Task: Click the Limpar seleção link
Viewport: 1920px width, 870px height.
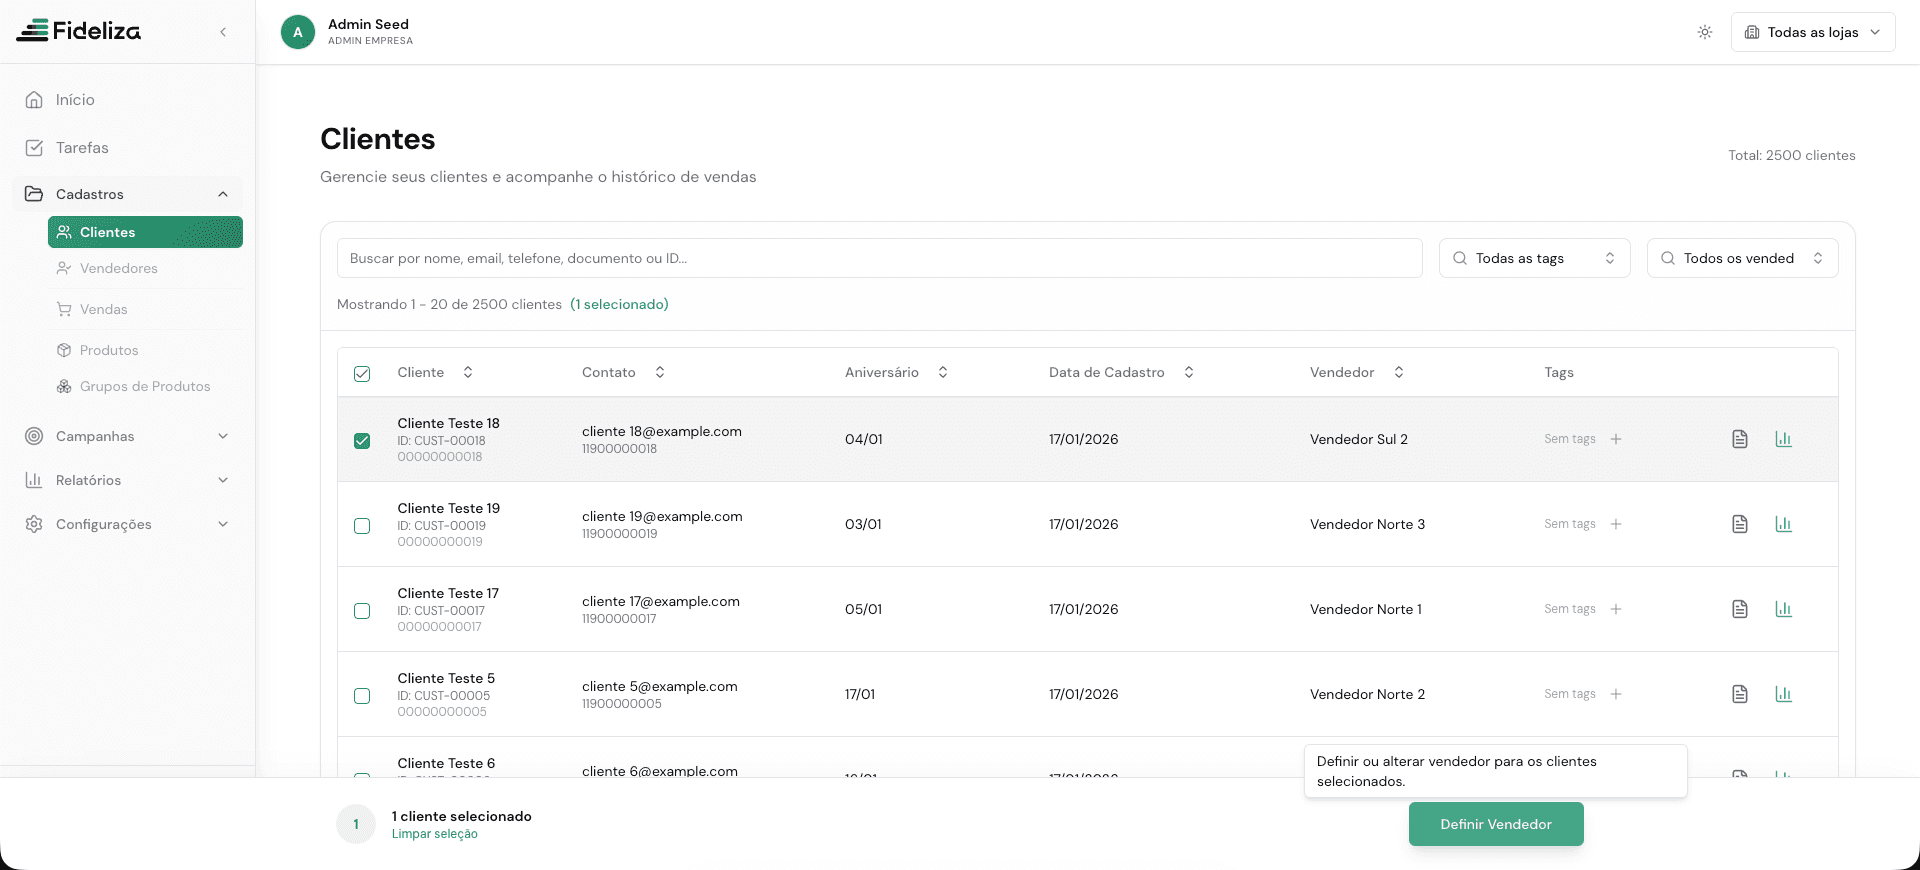Action: click(434, 834)
